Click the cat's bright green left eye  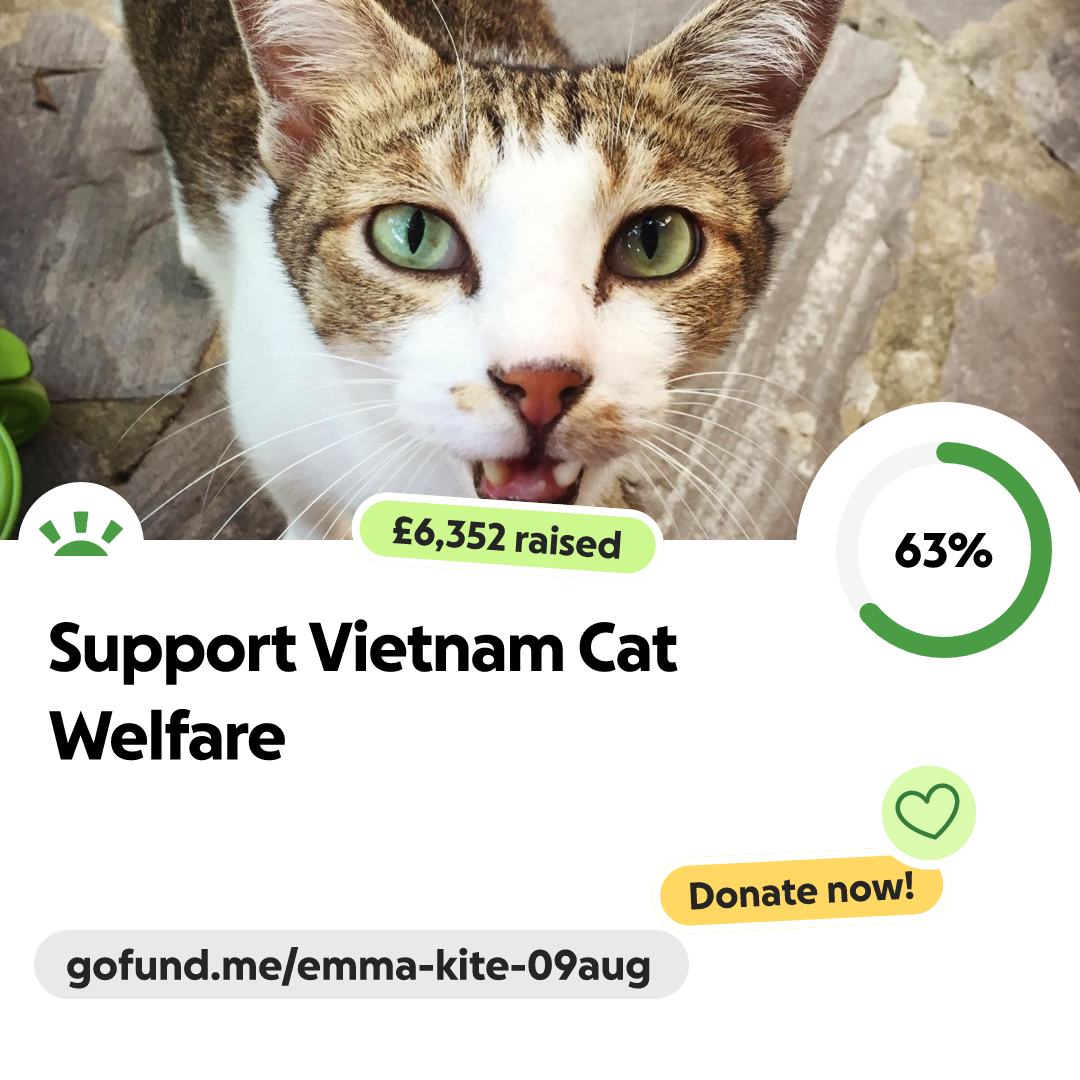(x=415, y=236)
